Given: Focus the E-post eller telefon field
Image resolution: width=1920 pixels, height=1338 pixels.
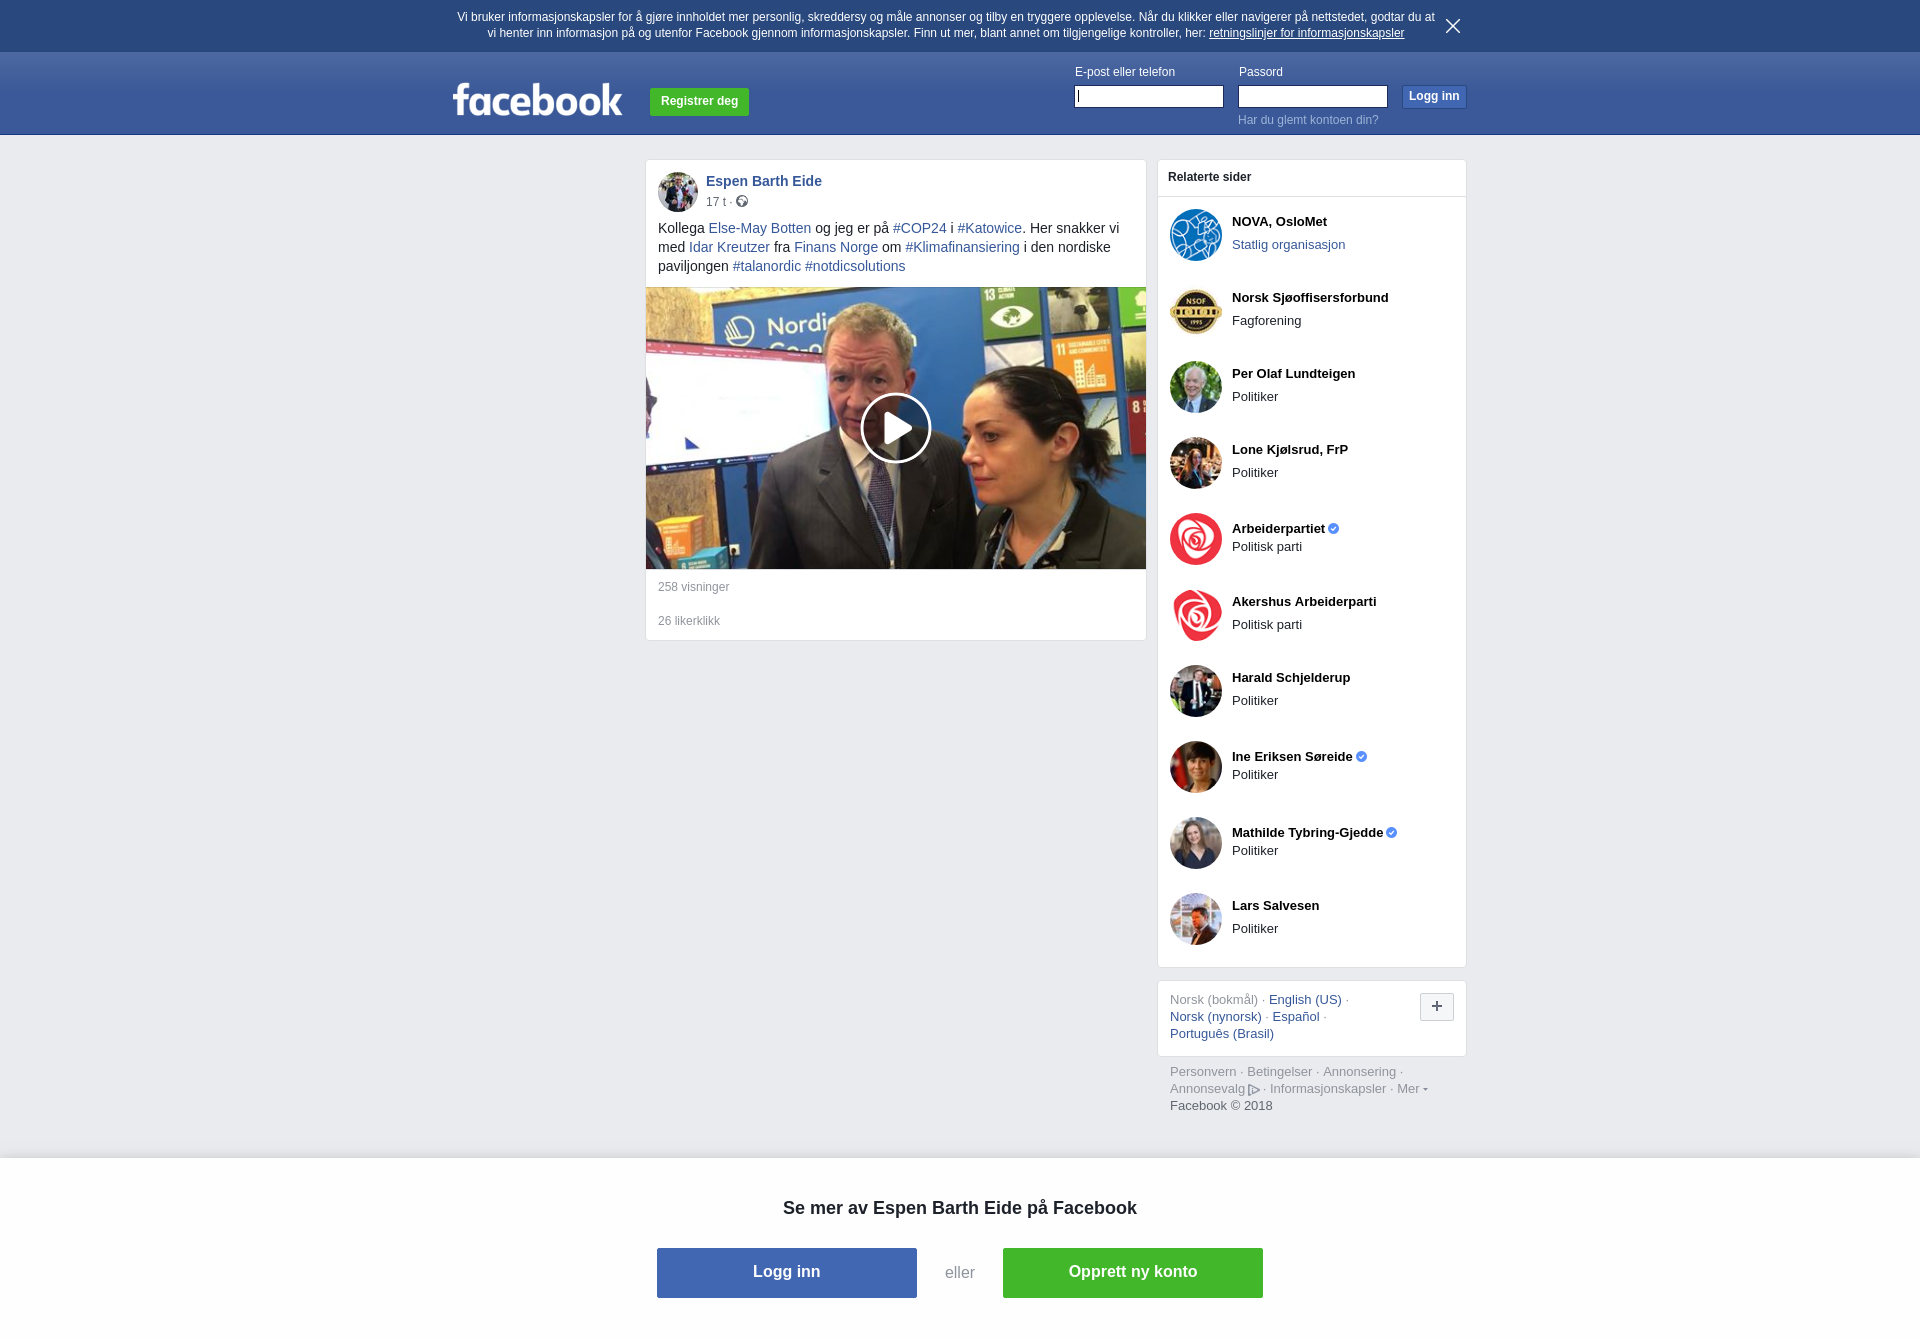Looking at the screenshot, I should point(1149,96).
